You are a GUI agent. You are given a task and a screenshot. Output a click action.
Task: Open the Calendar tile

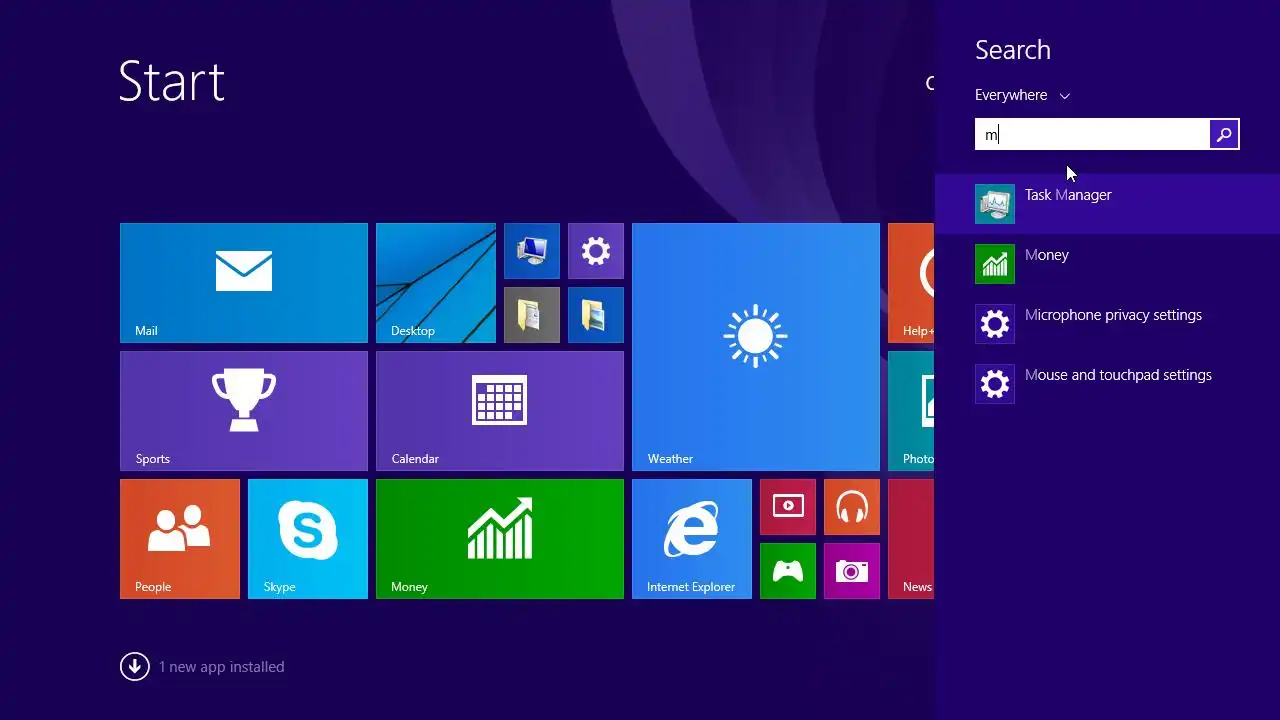click(x=500, y=411)
